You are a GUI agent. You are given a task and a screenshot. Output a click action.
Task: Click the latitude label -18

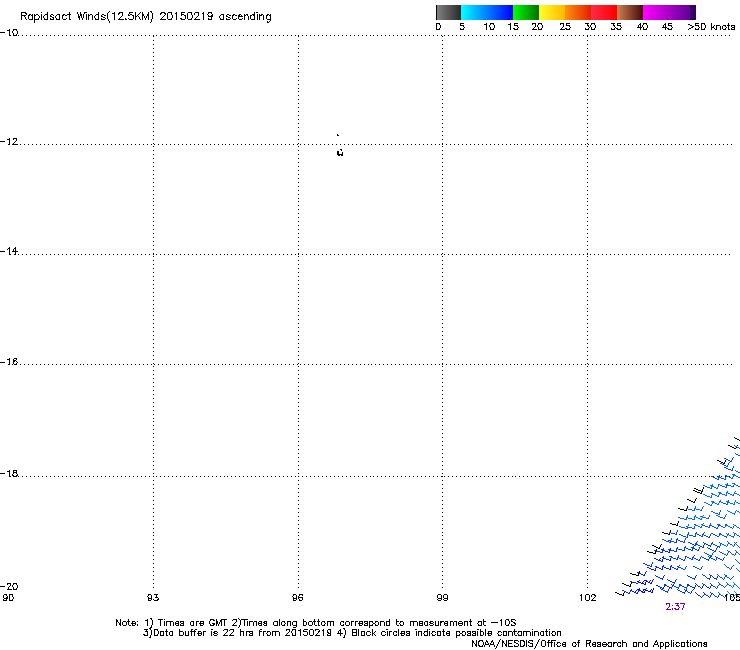click(9, 473)
